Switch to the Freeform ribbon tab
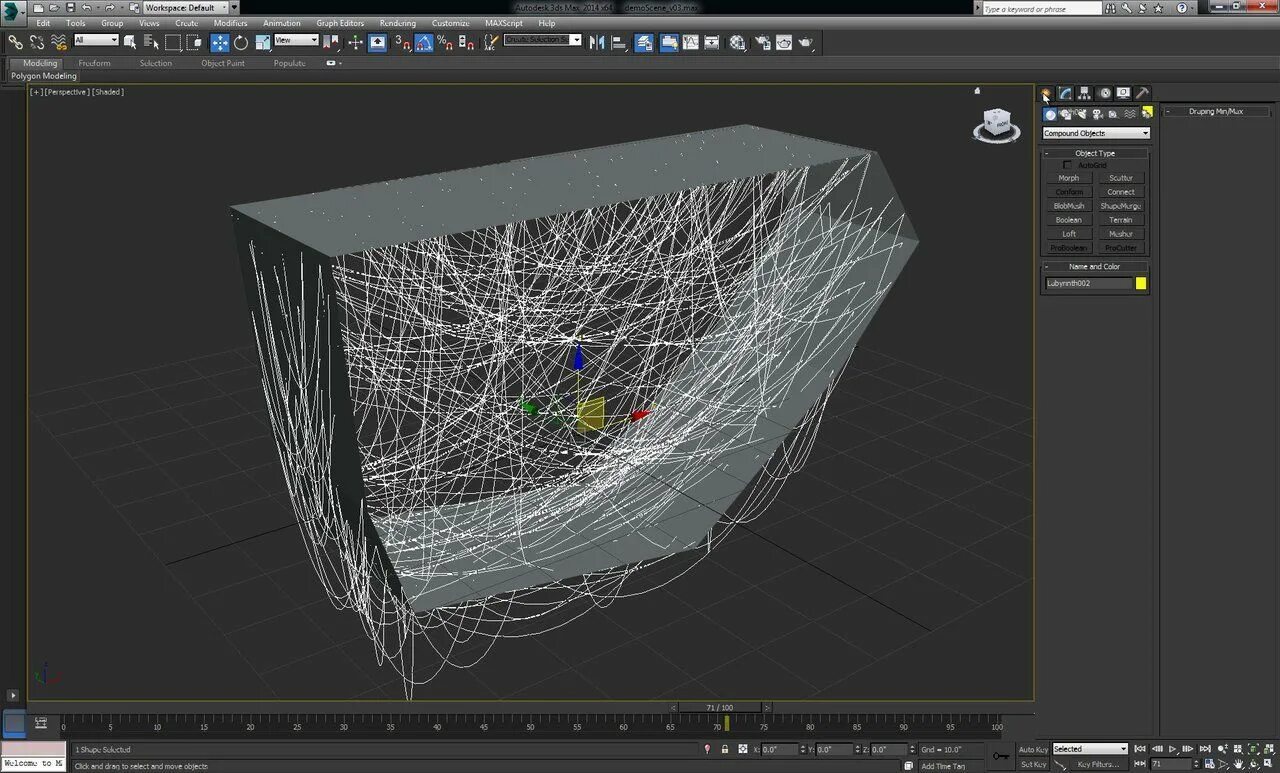The width and height of the screenshot is (1280, 773). (94, 63)
